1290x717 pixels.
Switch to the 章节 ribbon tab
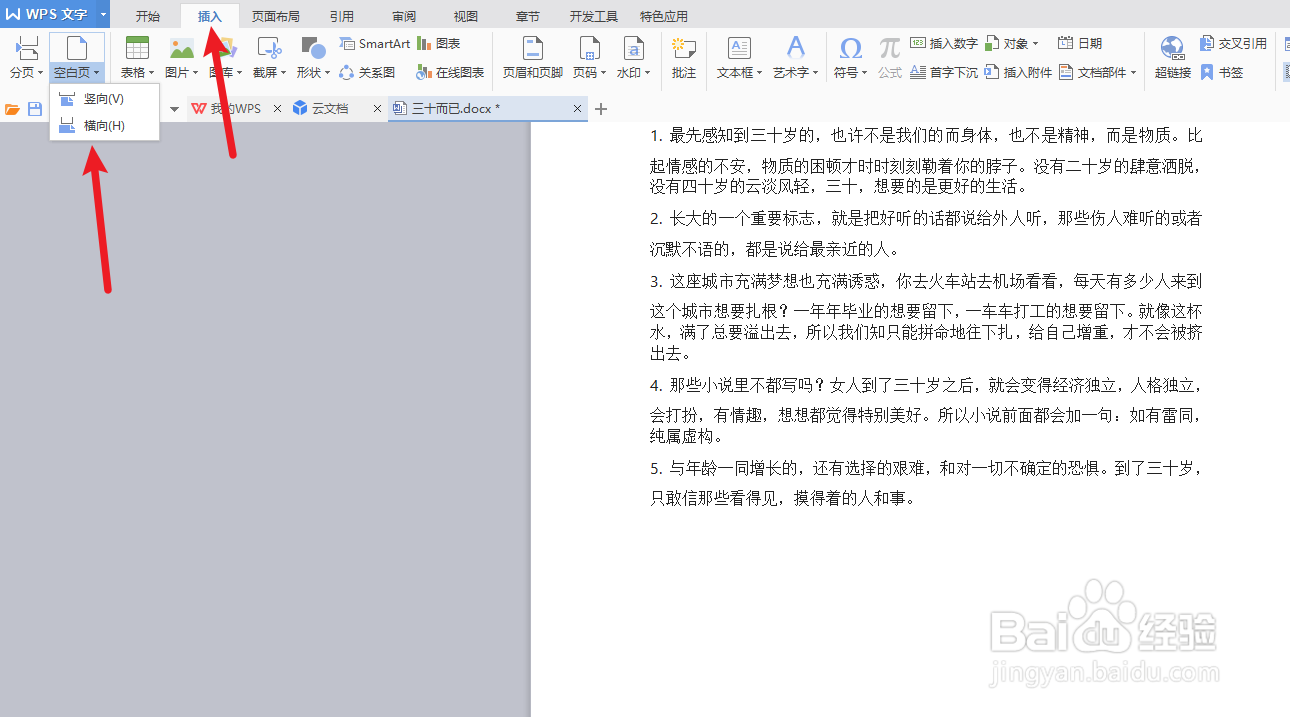coord(528,16)
